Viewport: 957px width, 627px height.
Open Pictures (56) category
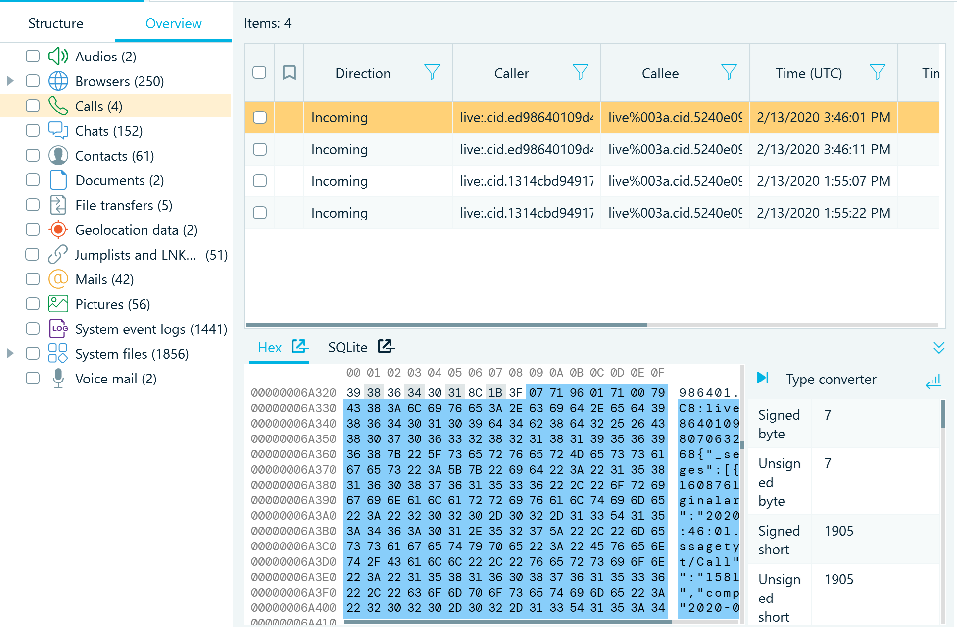112,304
